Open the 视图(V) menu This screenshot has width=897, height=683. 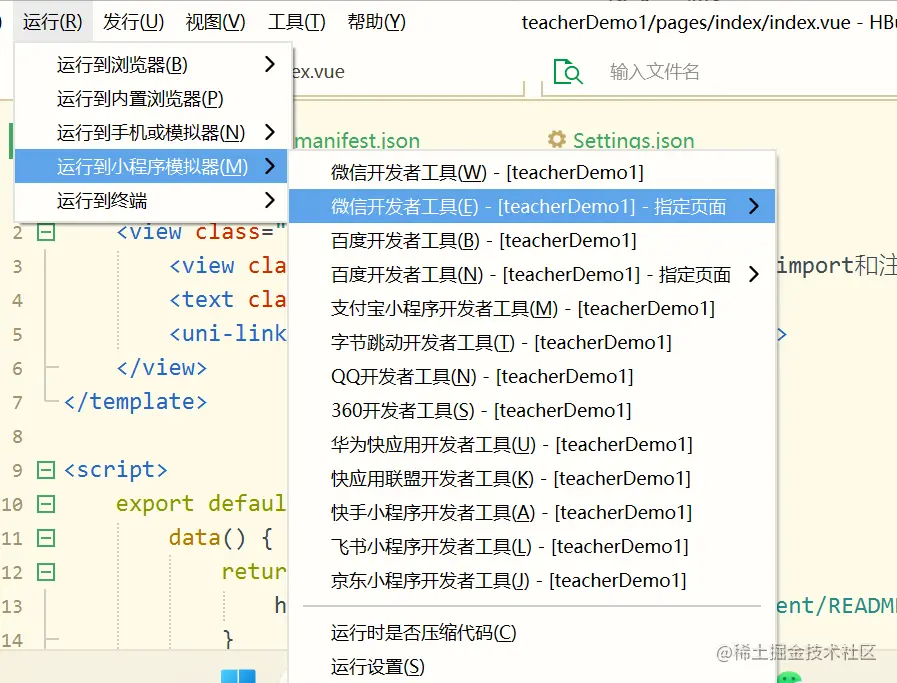(215, 22)
